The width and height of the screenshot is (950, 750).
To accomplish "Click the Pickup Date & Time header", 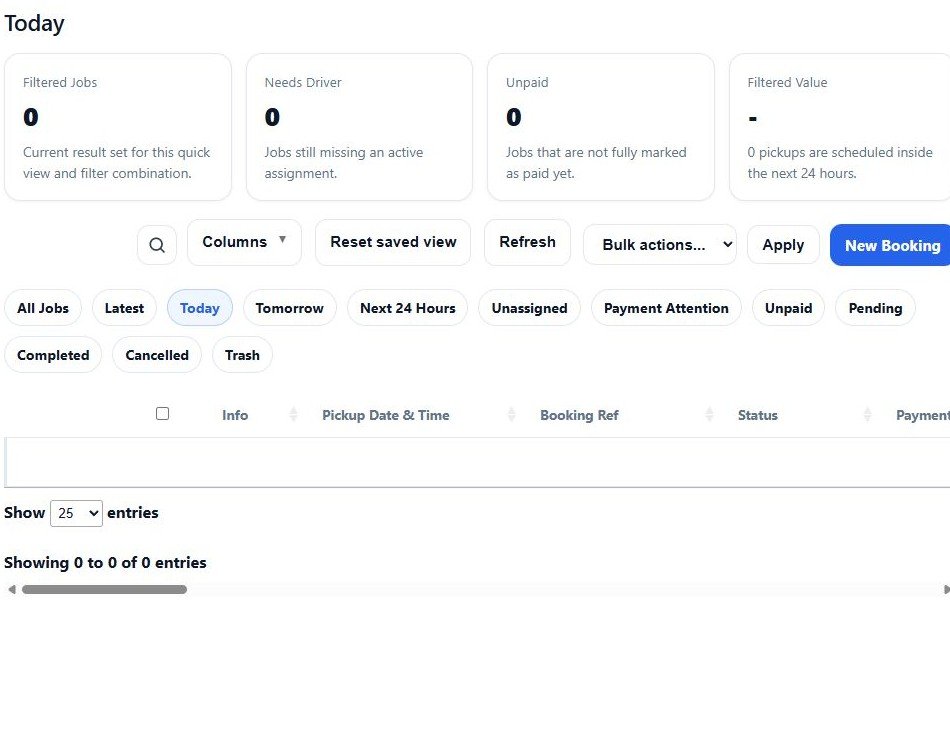I will point(386,415).
